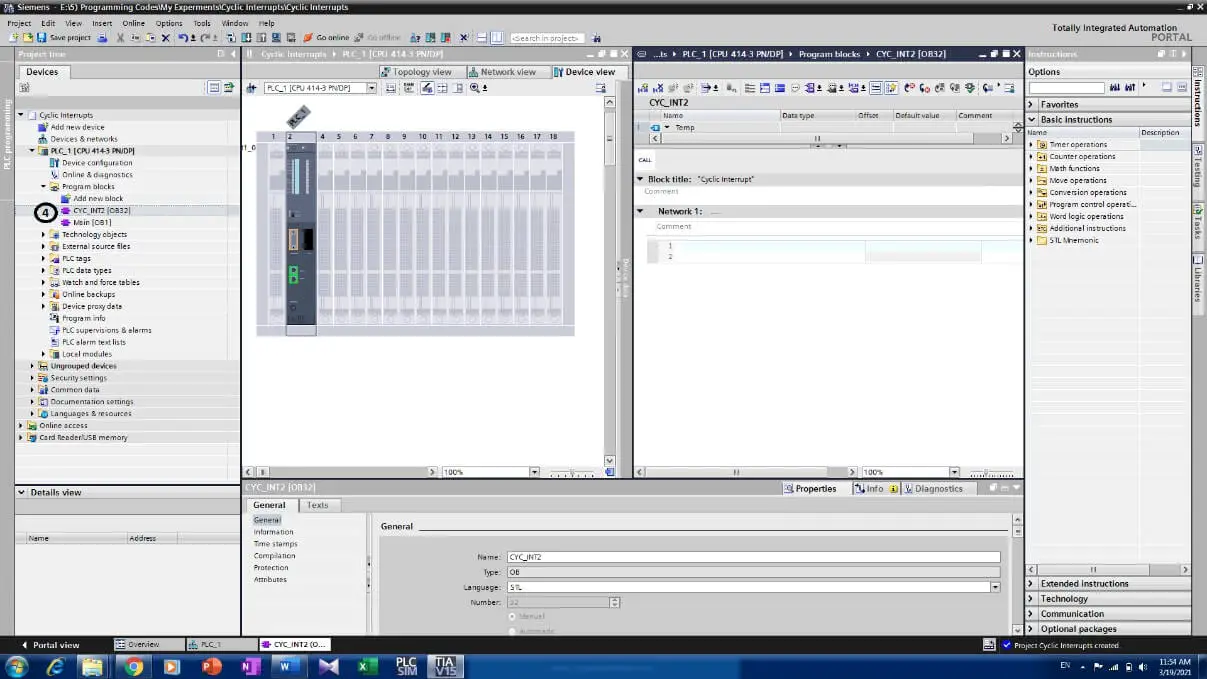1207x679 pixels.
Task: Click Overview button in bottom bar
Action: click(150, 645)
